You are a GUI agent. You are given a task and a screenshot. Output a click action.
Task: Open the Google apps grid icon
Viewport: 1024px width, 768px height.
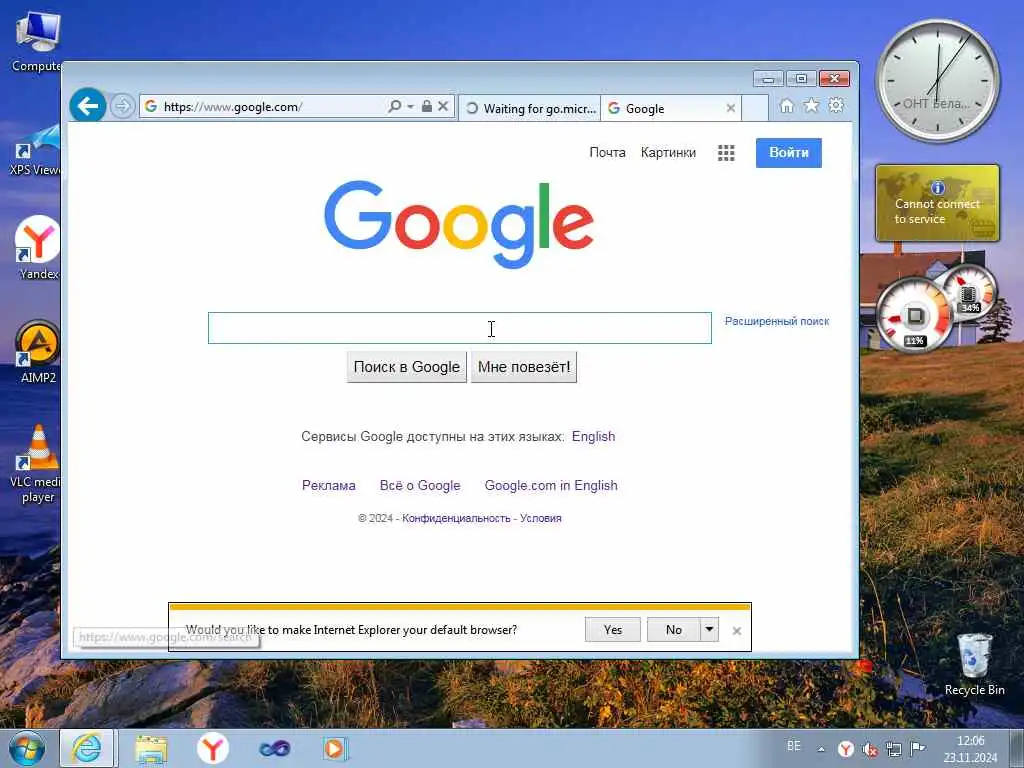726,153
